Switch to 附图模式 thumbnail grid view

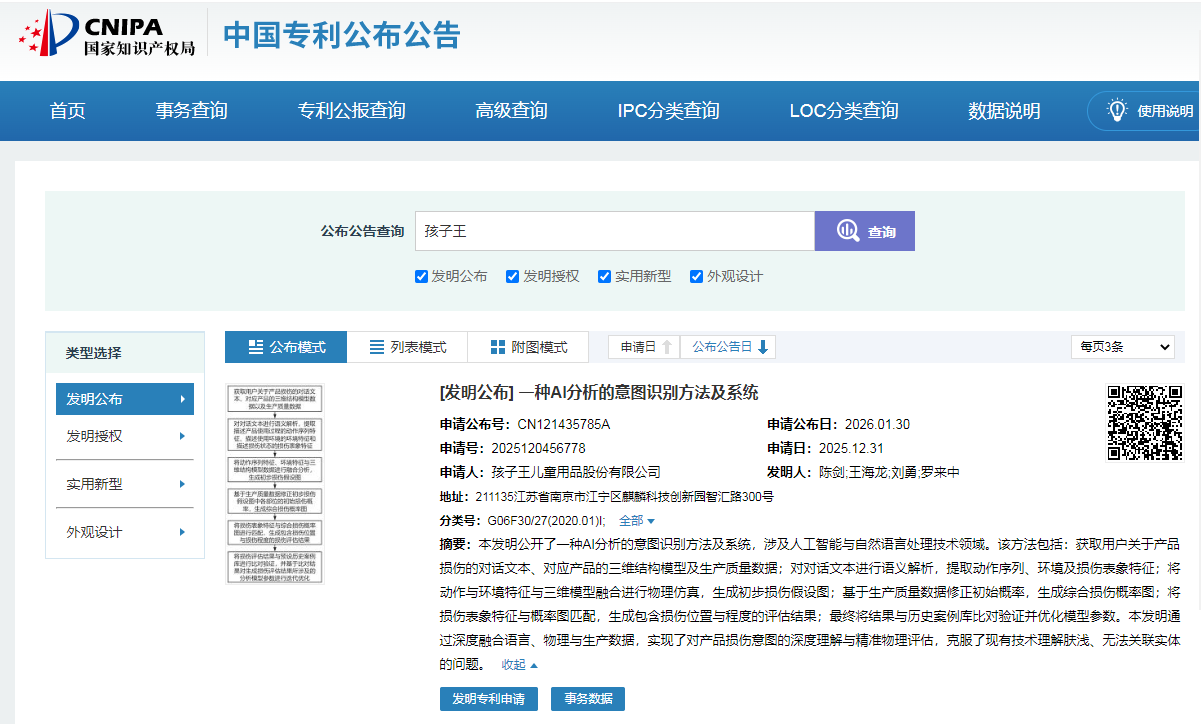coord(529,347)
